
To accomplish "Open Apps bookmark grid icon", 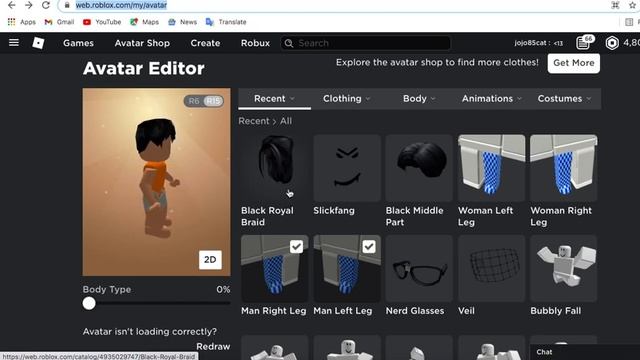I will pyautogui.click(x=11, y=22).
